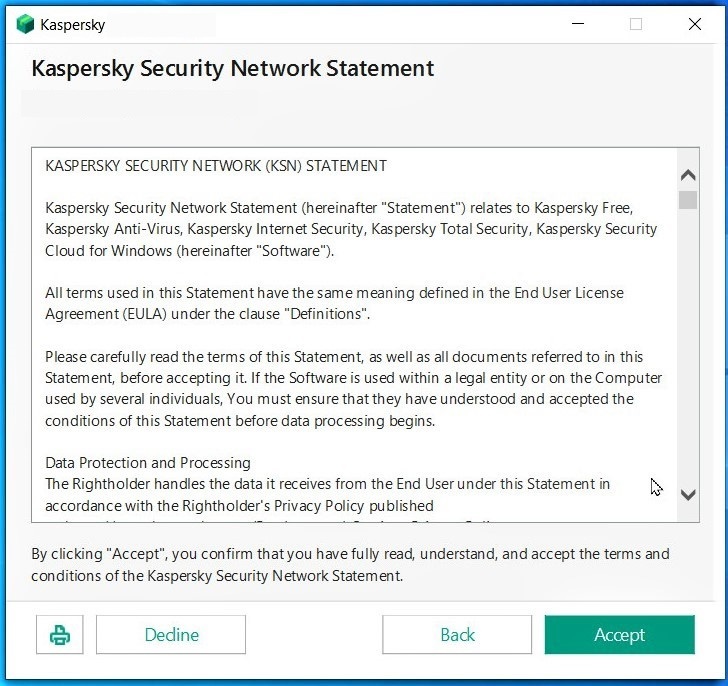Click the scrollbar up arrow
The image size is (728, 686).
click(x=688, y=175)
